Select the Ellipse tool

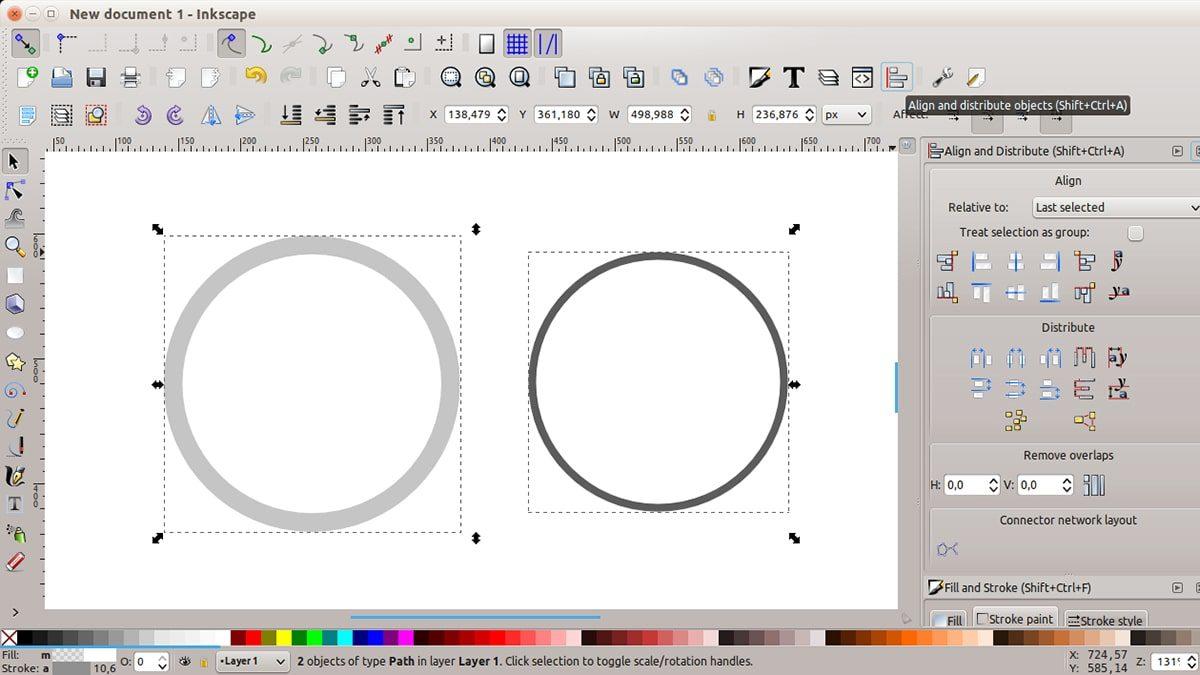coord(14,330)
